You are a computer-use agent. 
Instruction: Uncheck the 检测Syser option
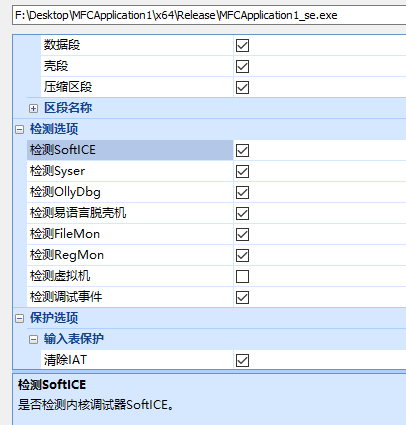click(242, 171)
